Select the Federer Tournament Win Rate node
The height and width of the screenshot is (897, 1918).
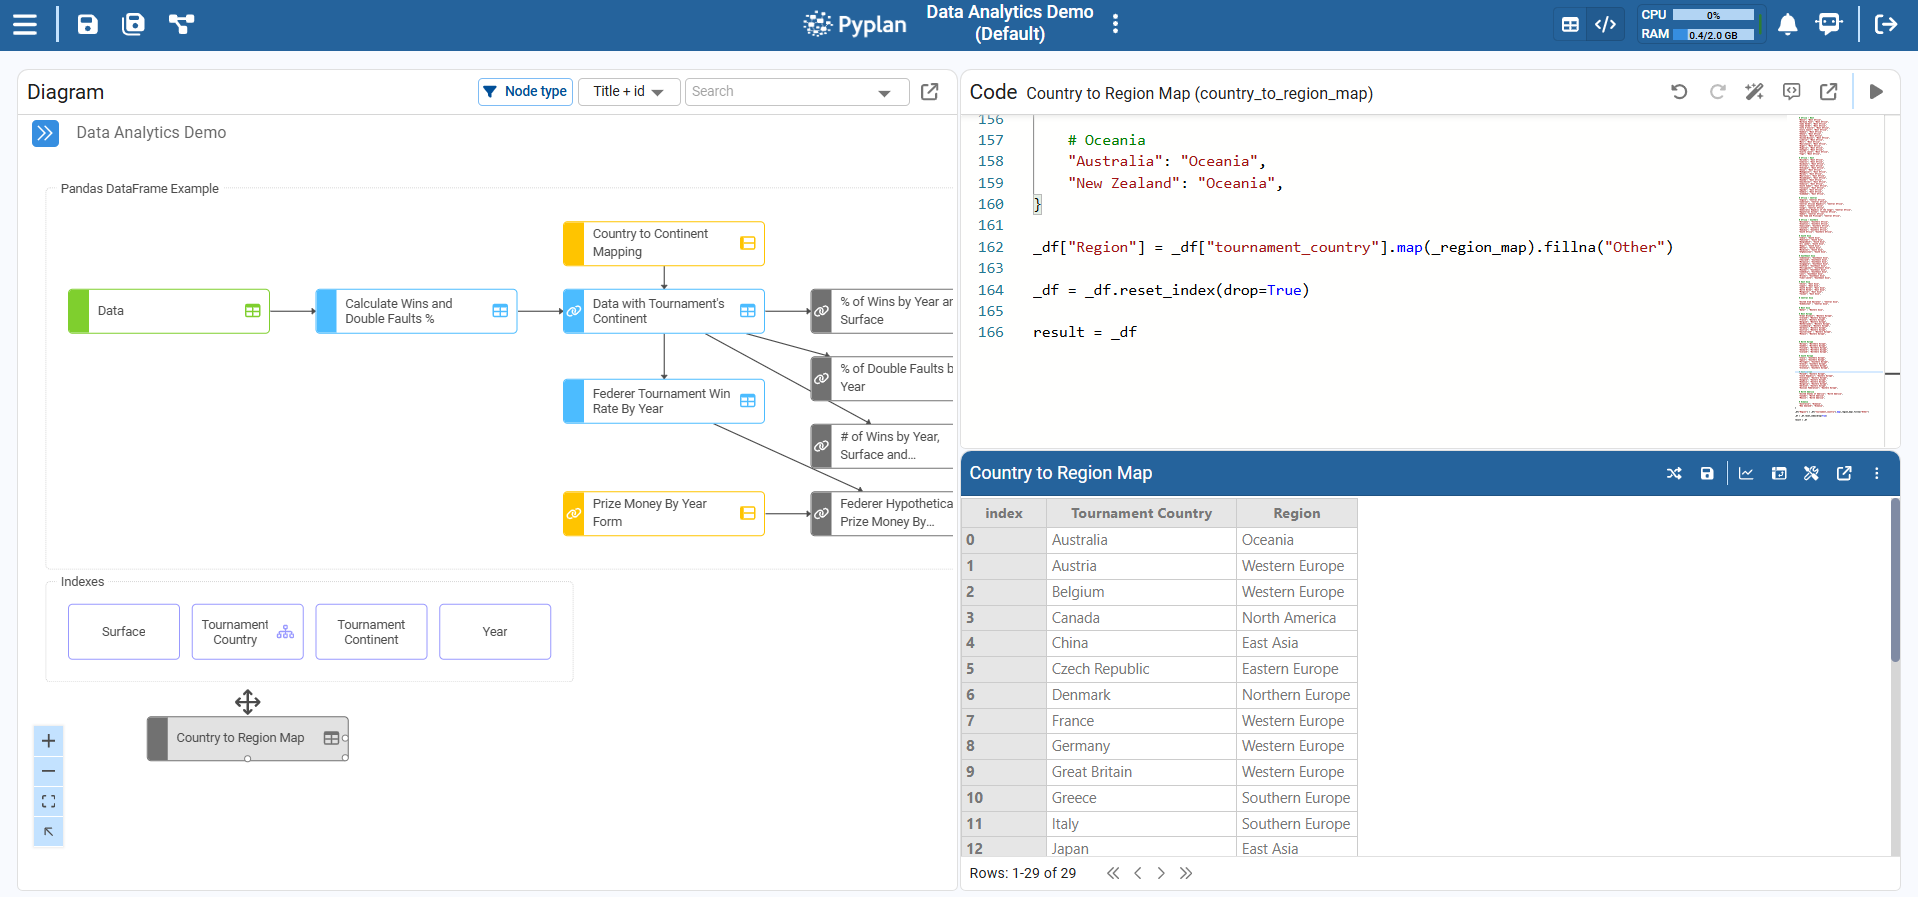coord(663,401)
